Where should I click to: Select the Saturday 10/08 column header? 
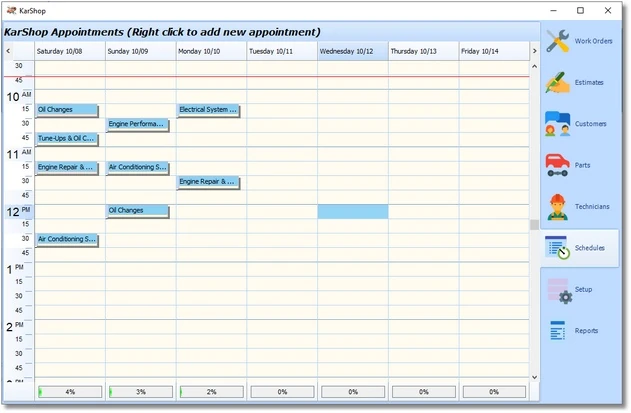(70, 51)
